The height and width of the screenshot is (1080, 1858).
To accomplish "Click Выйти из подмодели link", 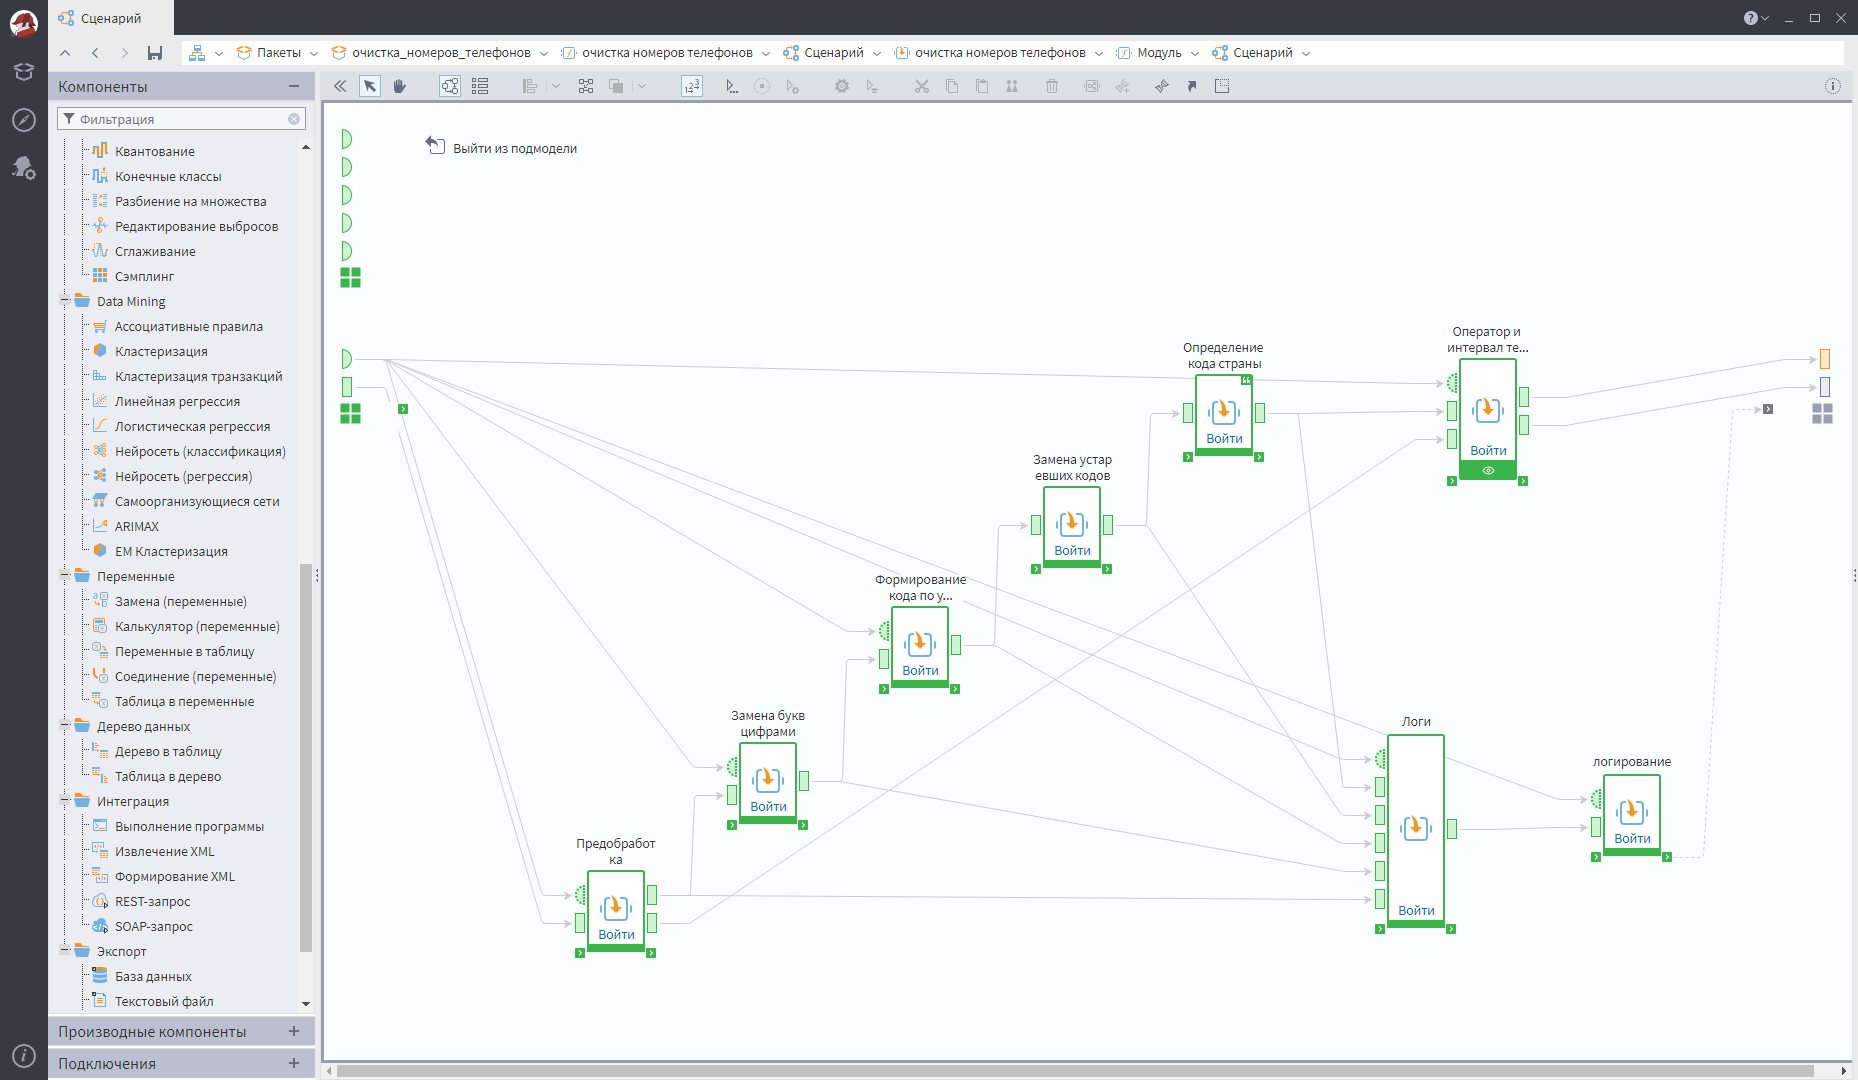I will tap(515, 147).
